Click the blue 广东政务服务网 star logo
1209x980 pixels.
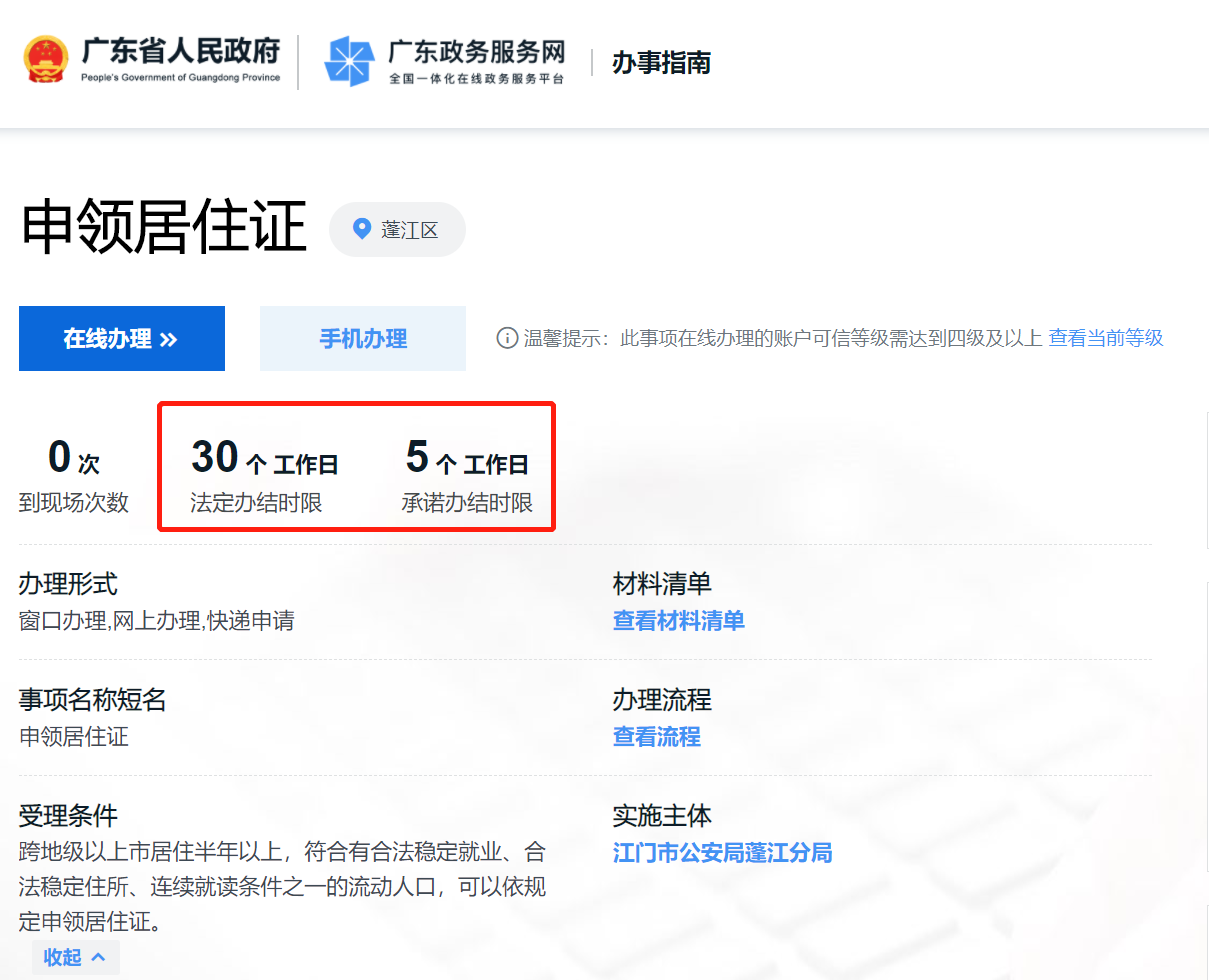349,62
